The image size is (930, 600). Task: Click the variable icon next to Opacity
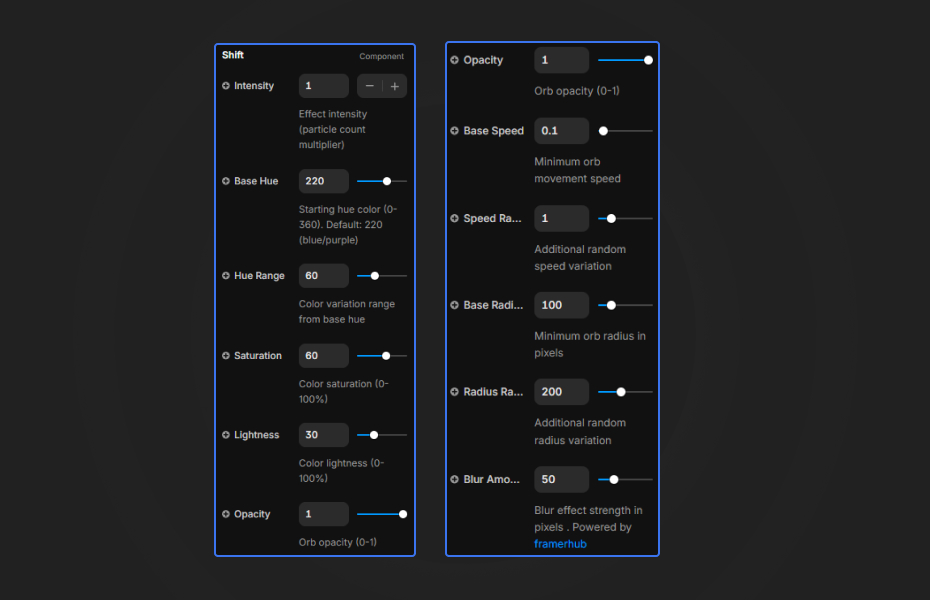click(456, 60)
